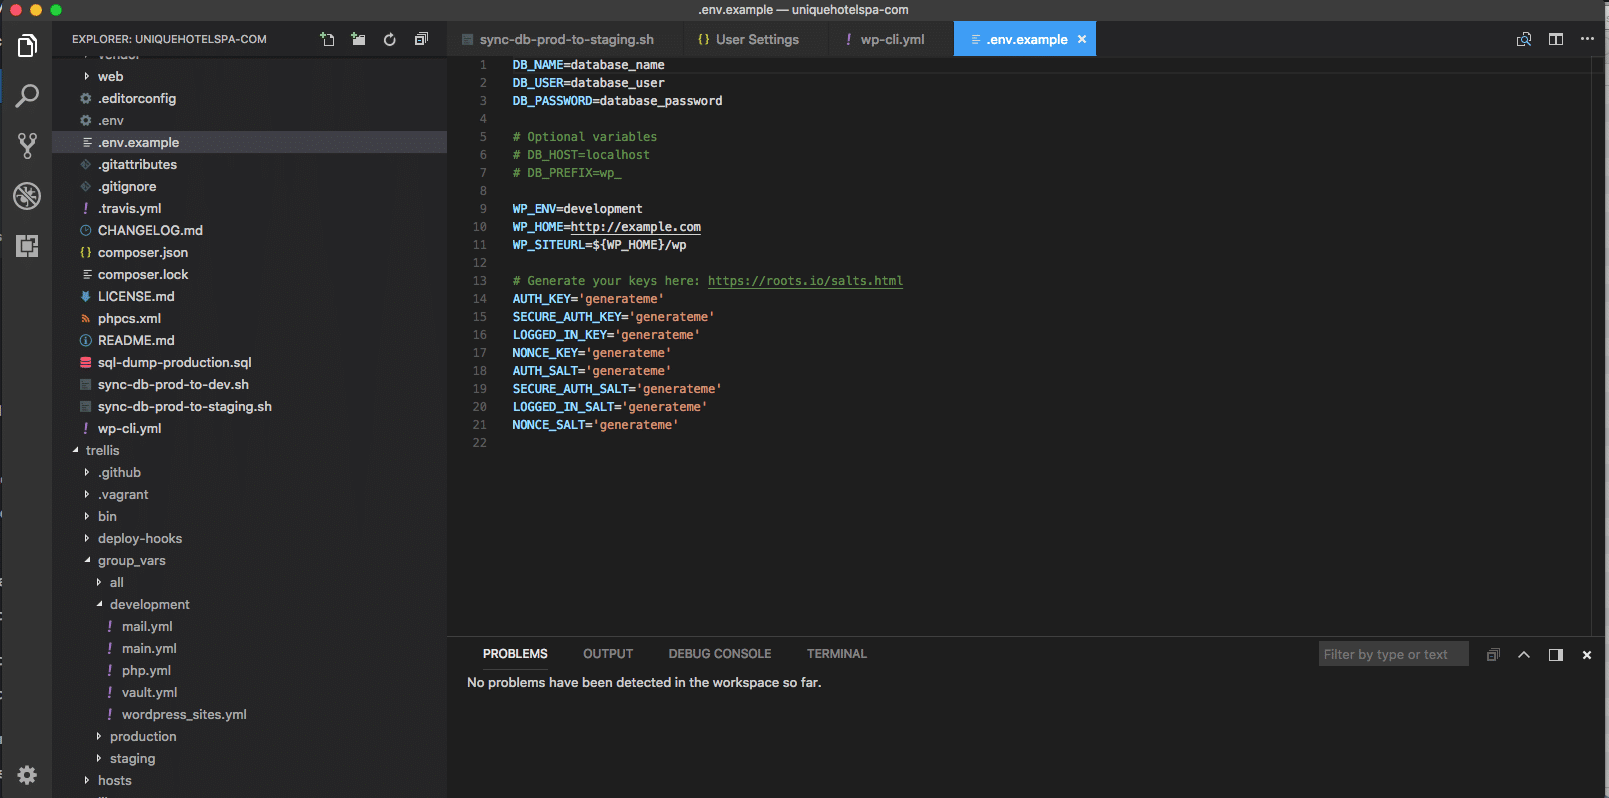The image size is (1609, 798).
Task: Open sql-dump-production.sql
Action: click(x=250, y=362)
